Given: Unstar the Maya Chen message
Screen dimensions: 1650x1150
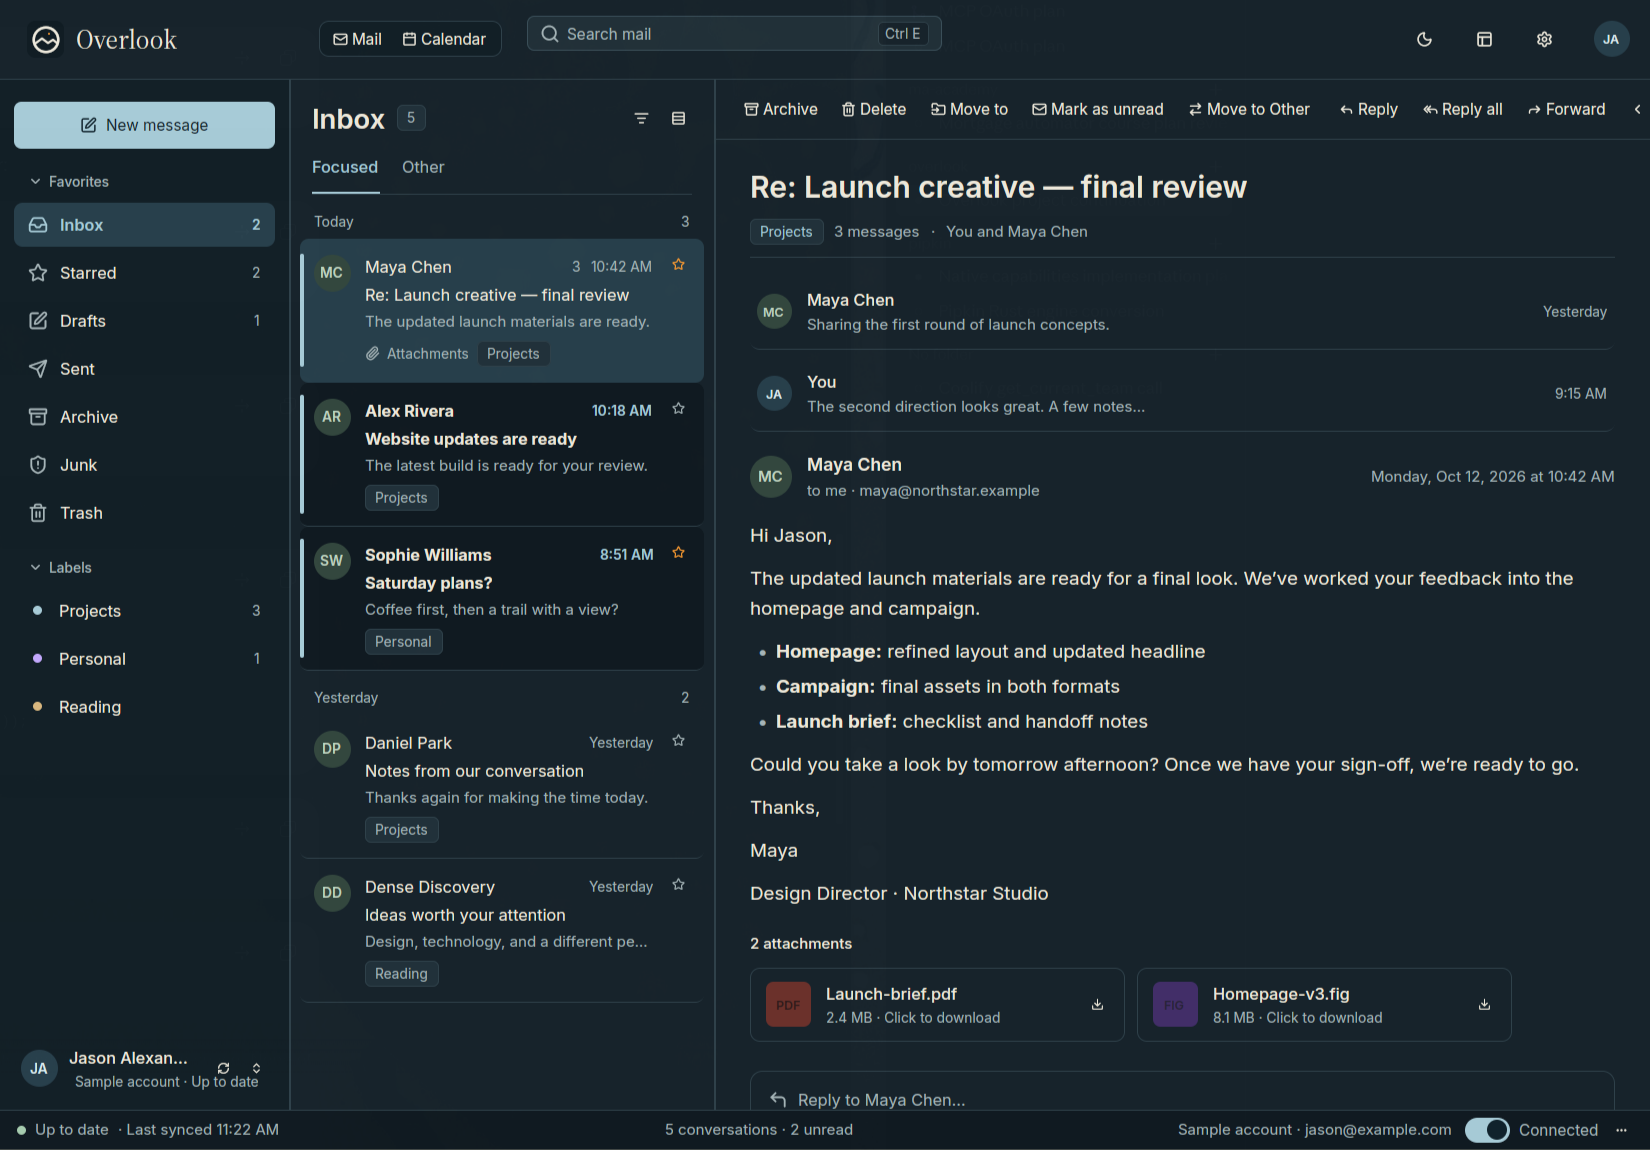Looking at the screenshot, I should coord(678,265).
